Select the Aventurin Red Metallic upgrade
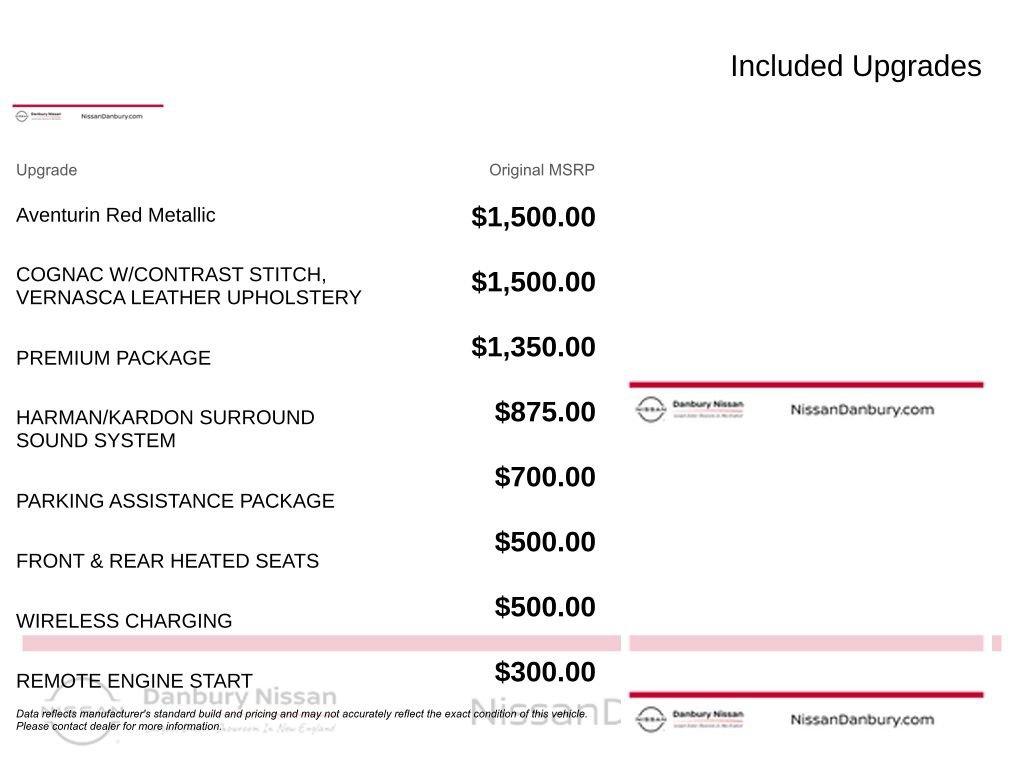The width and height of the screenshot is (1024, 768). tap(116, 215)
